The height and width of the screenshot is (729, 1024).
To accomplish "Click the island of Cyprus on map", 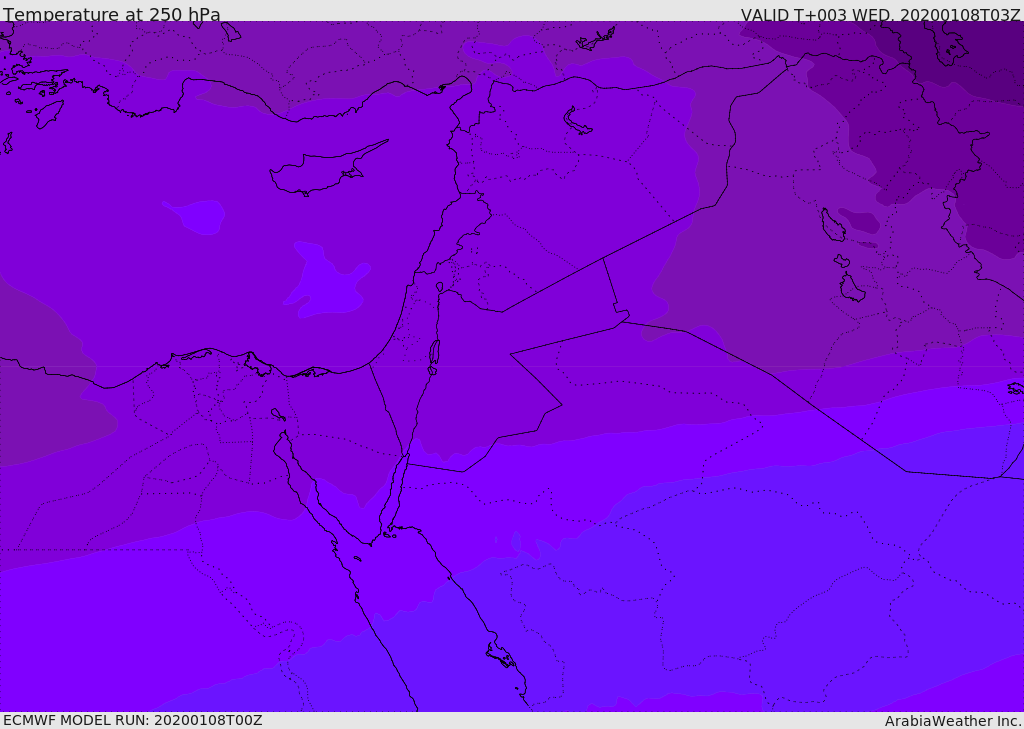I will (x=328, y=169).
